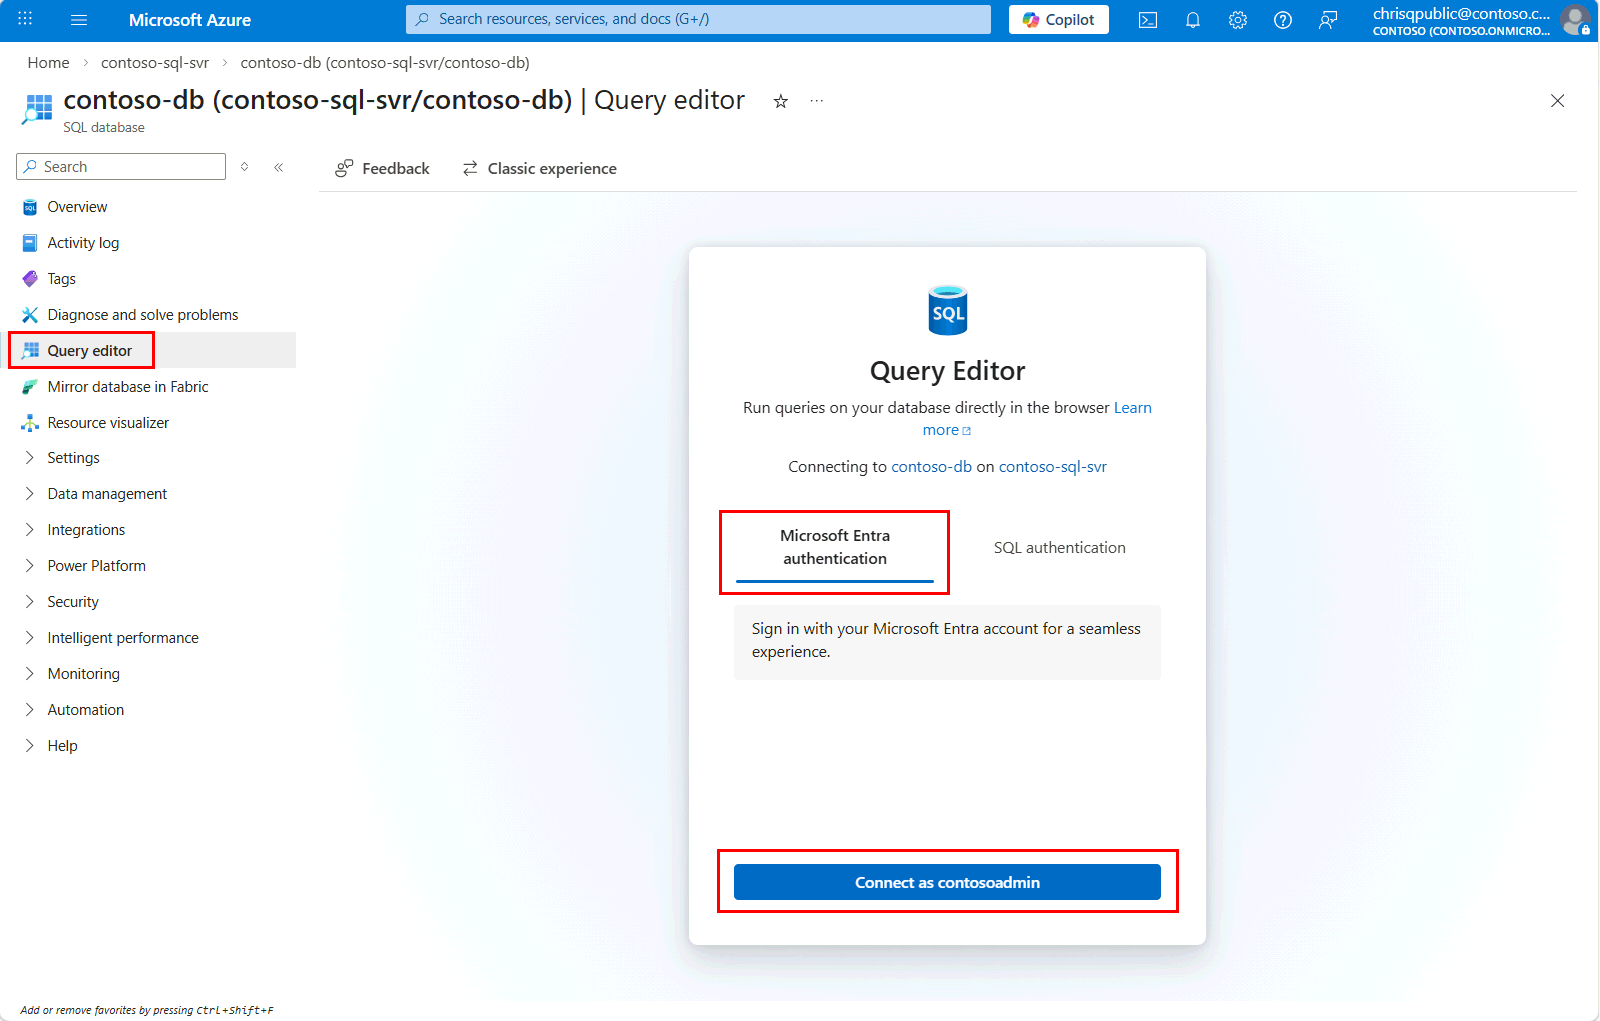
Task: Close the Query editor blade
Action: (1557, 101)
